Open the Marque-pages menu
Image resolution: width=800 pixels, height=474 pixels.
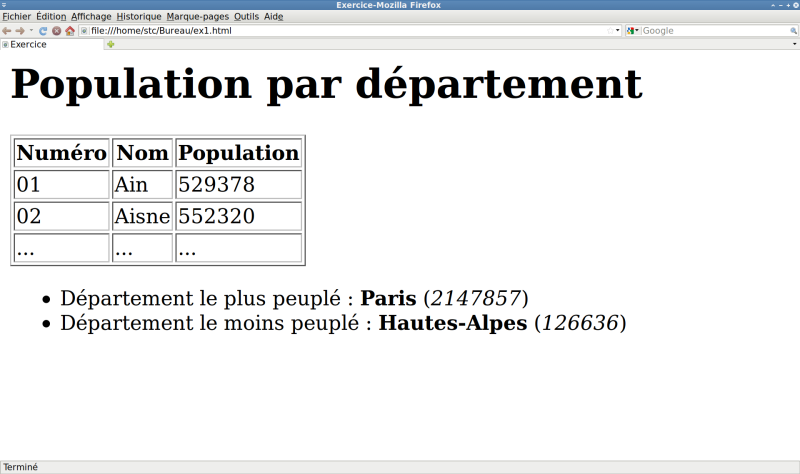click(197, 16)
